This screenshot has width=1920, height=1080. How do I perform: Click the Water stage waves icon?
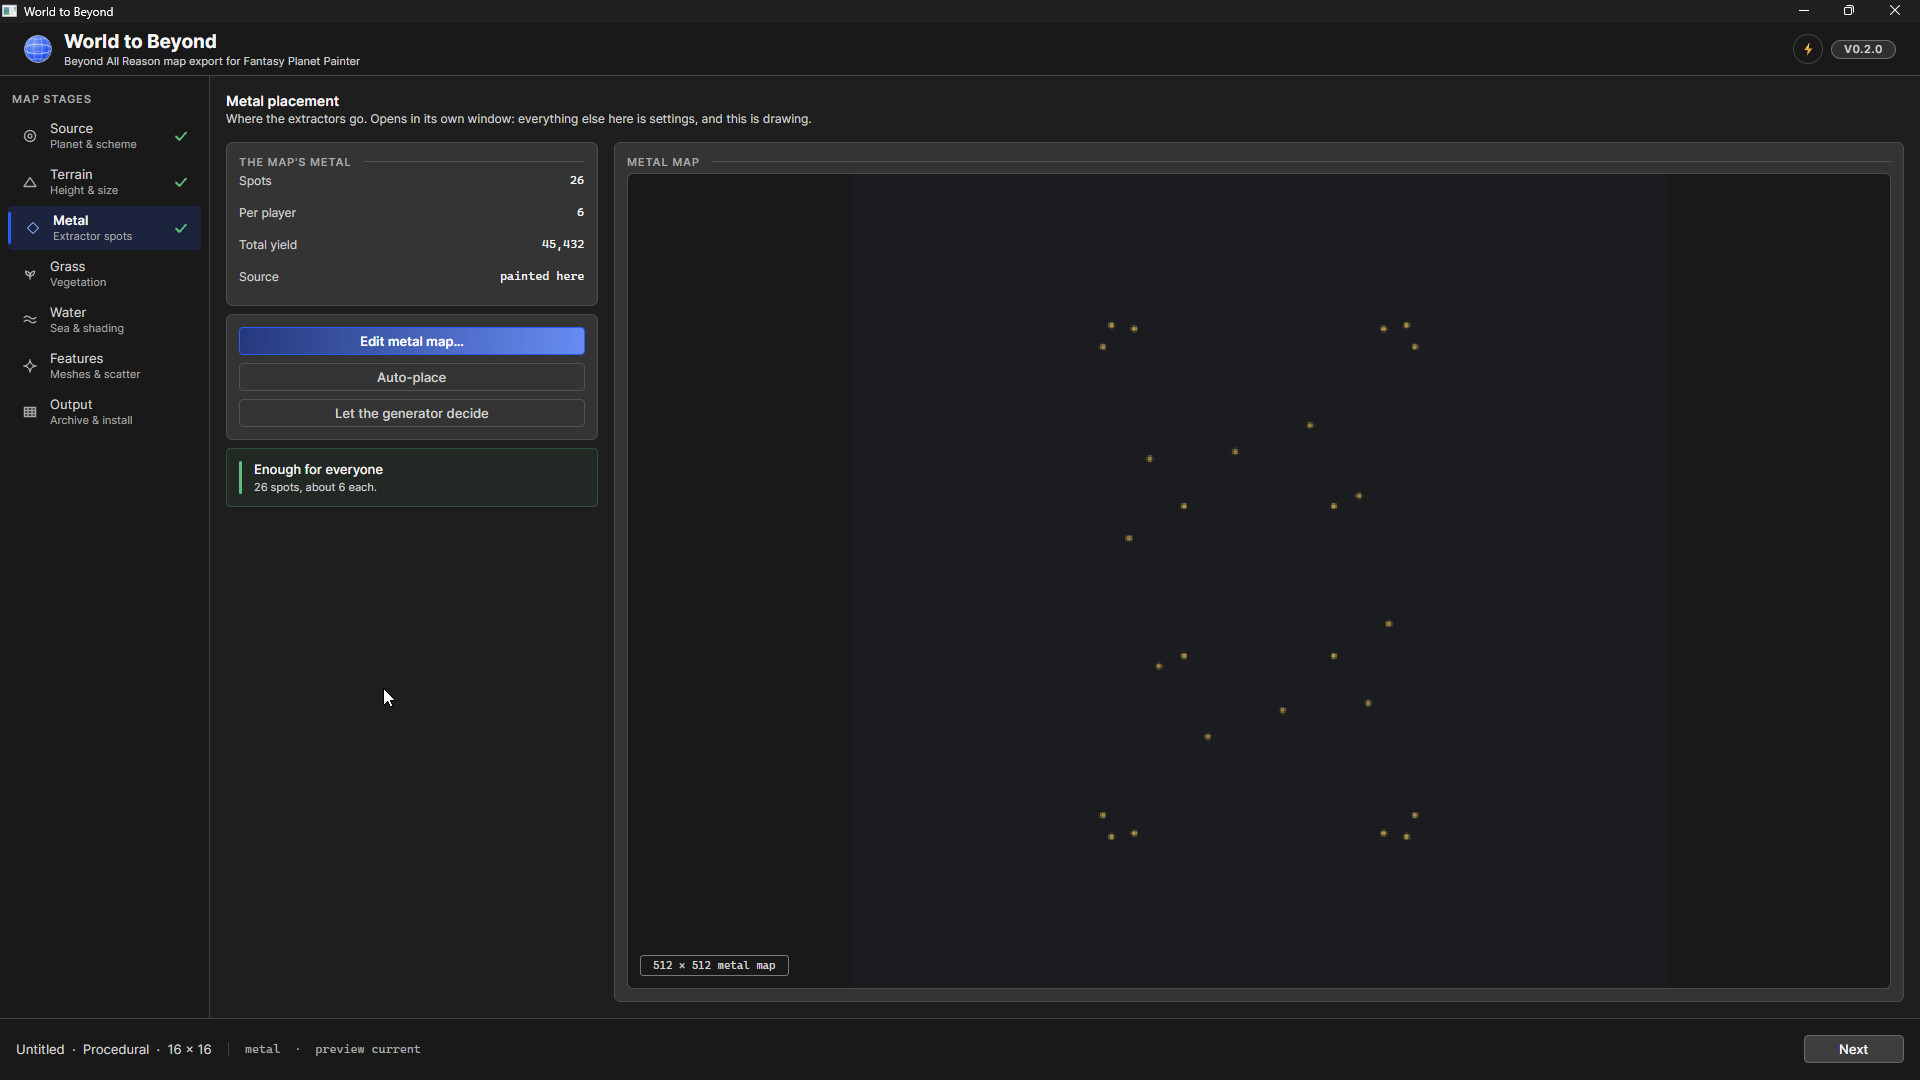(30, 320)
